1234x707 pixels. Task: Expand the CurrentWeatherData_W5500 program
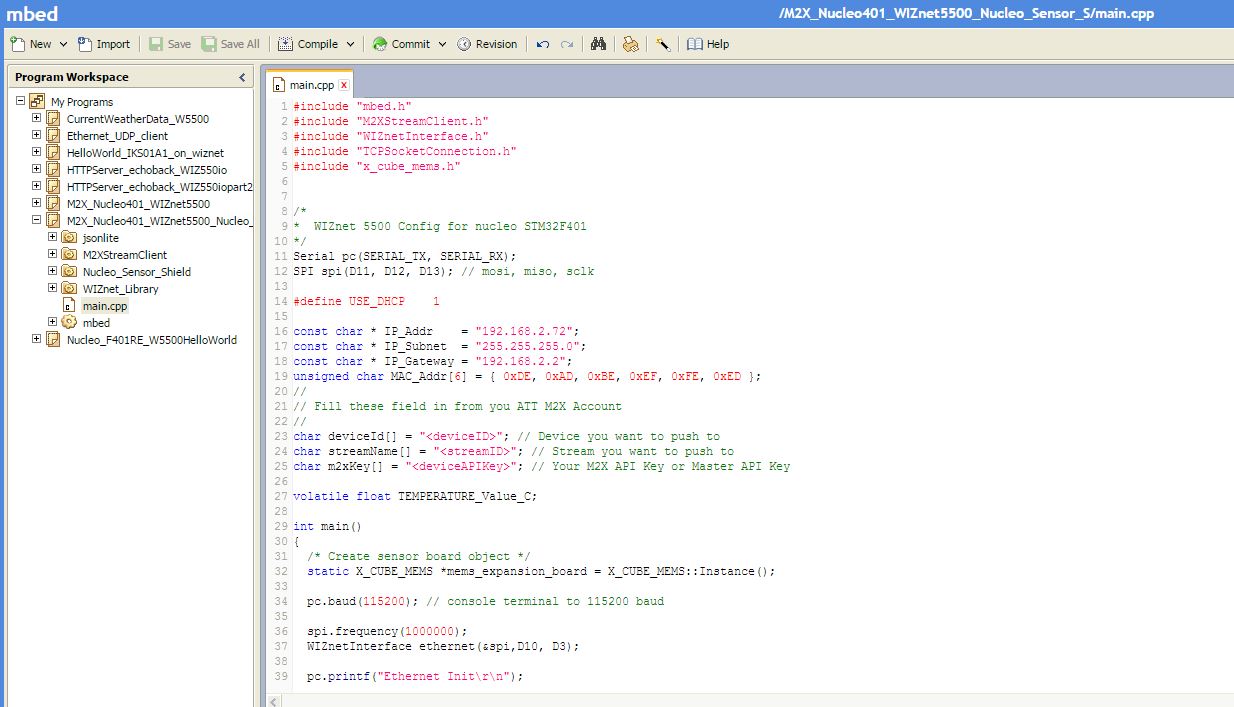click(x=37, y=118)
